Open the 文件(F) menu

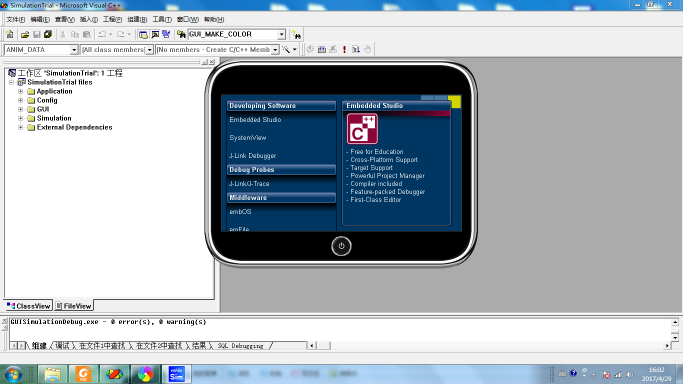click(x=15, y=19)
